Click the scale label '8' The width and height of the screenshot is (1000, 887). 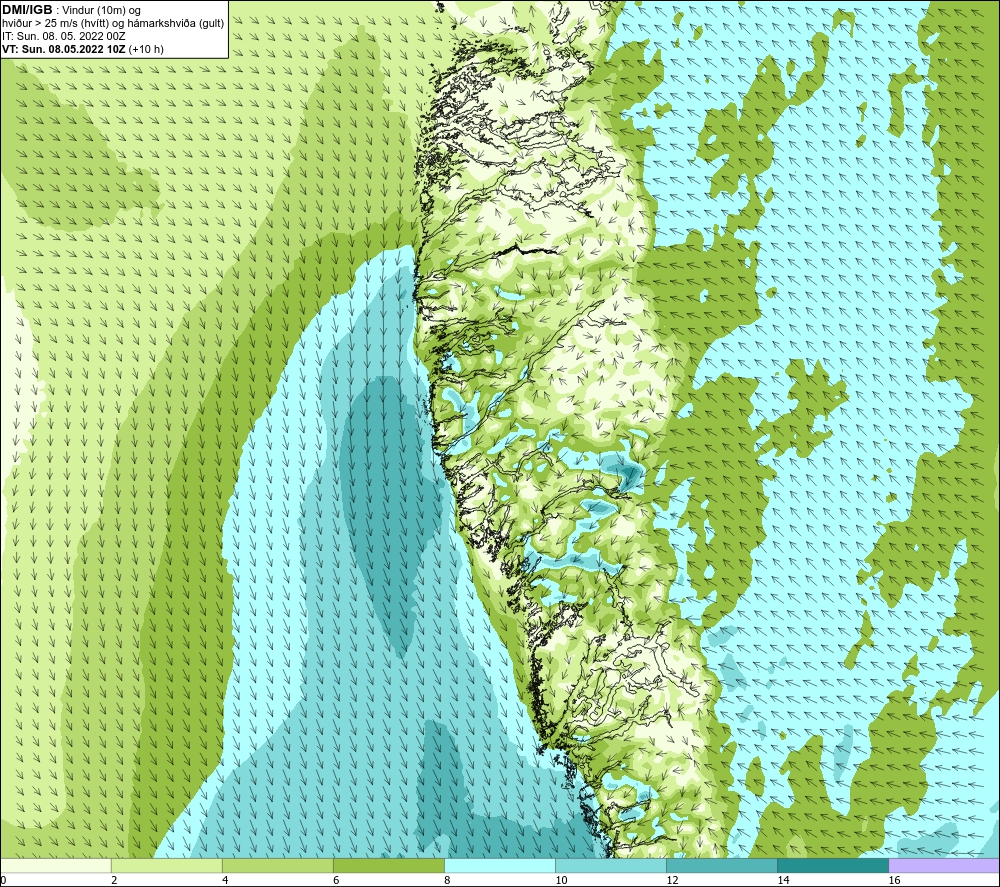coord(447,881)
